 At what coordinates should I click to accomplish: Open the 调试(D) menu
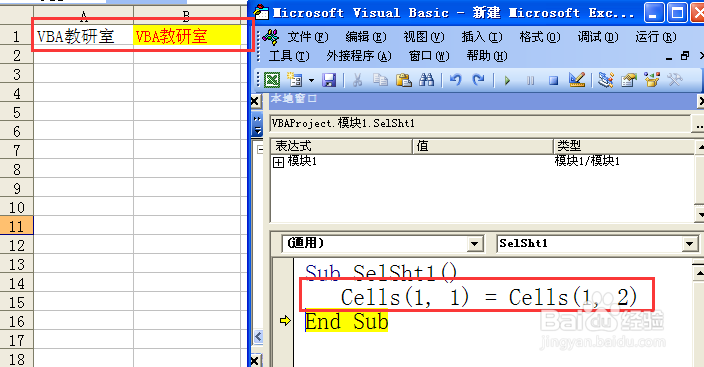pos(598,37)
